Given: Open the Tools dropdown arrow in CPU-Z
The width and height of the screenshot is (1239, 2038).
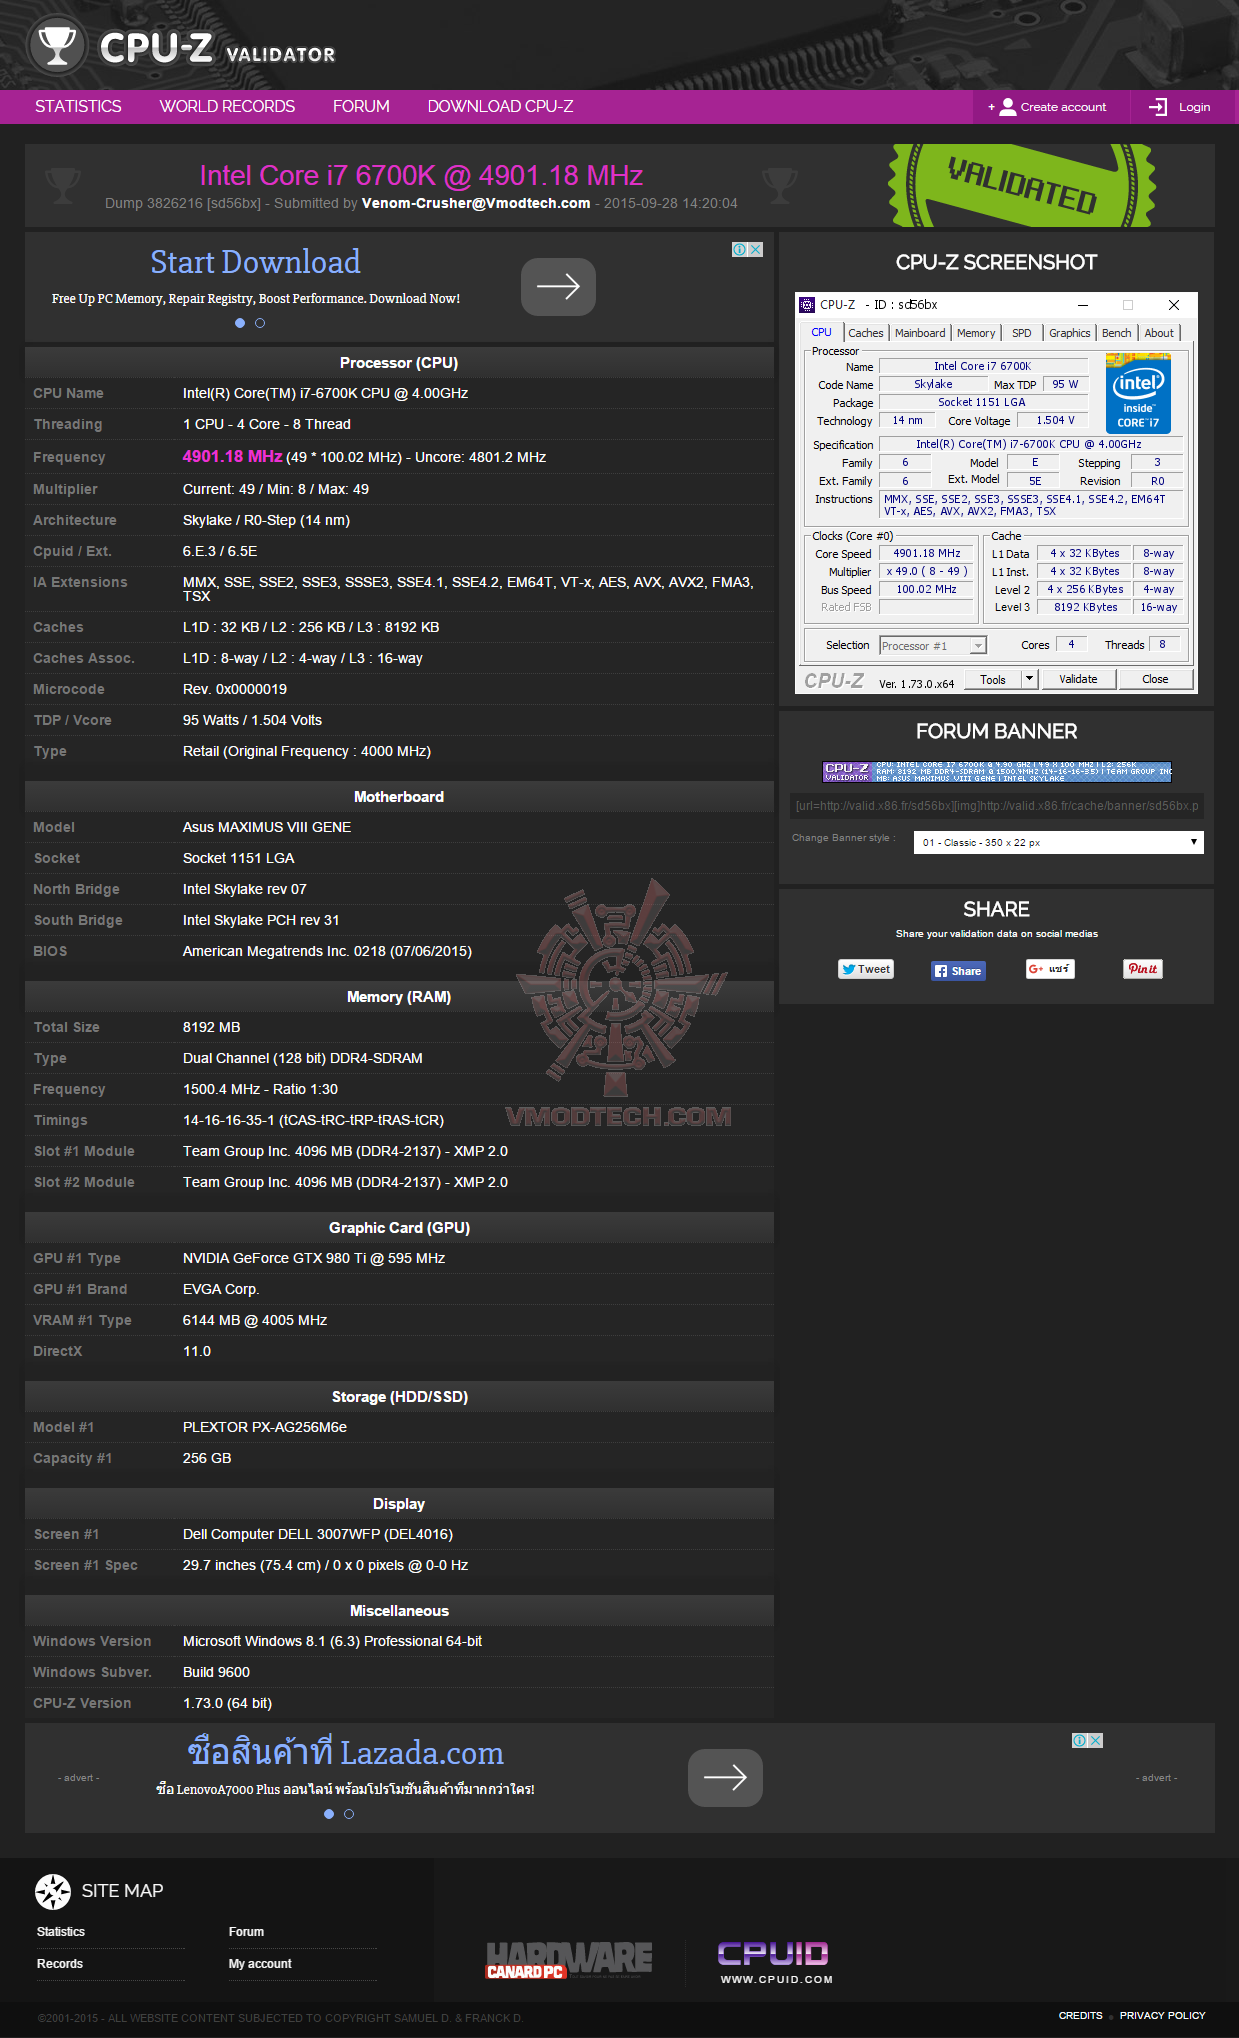Looking at the screenshot, I should 1029,679.
